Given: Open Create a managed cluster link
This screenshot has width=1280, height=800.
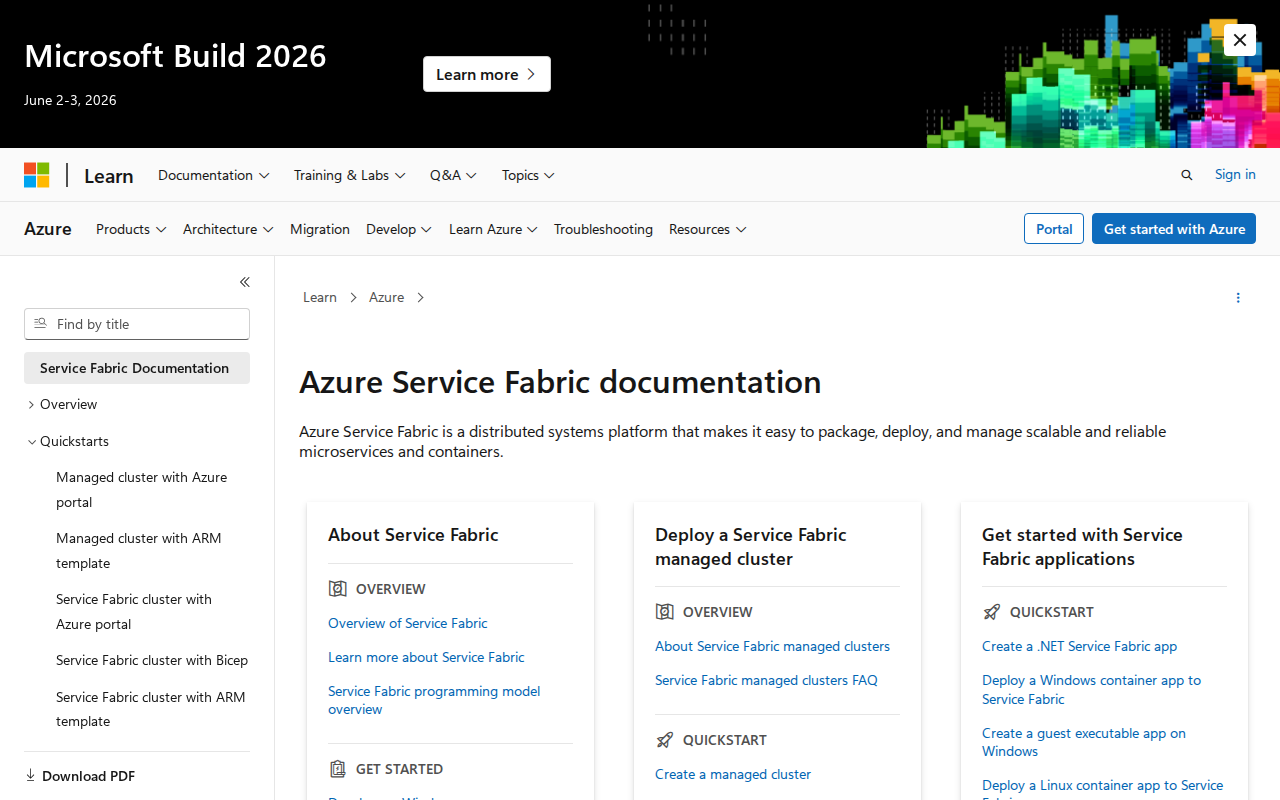Looking at the screenshot, I should pos(733,774).
